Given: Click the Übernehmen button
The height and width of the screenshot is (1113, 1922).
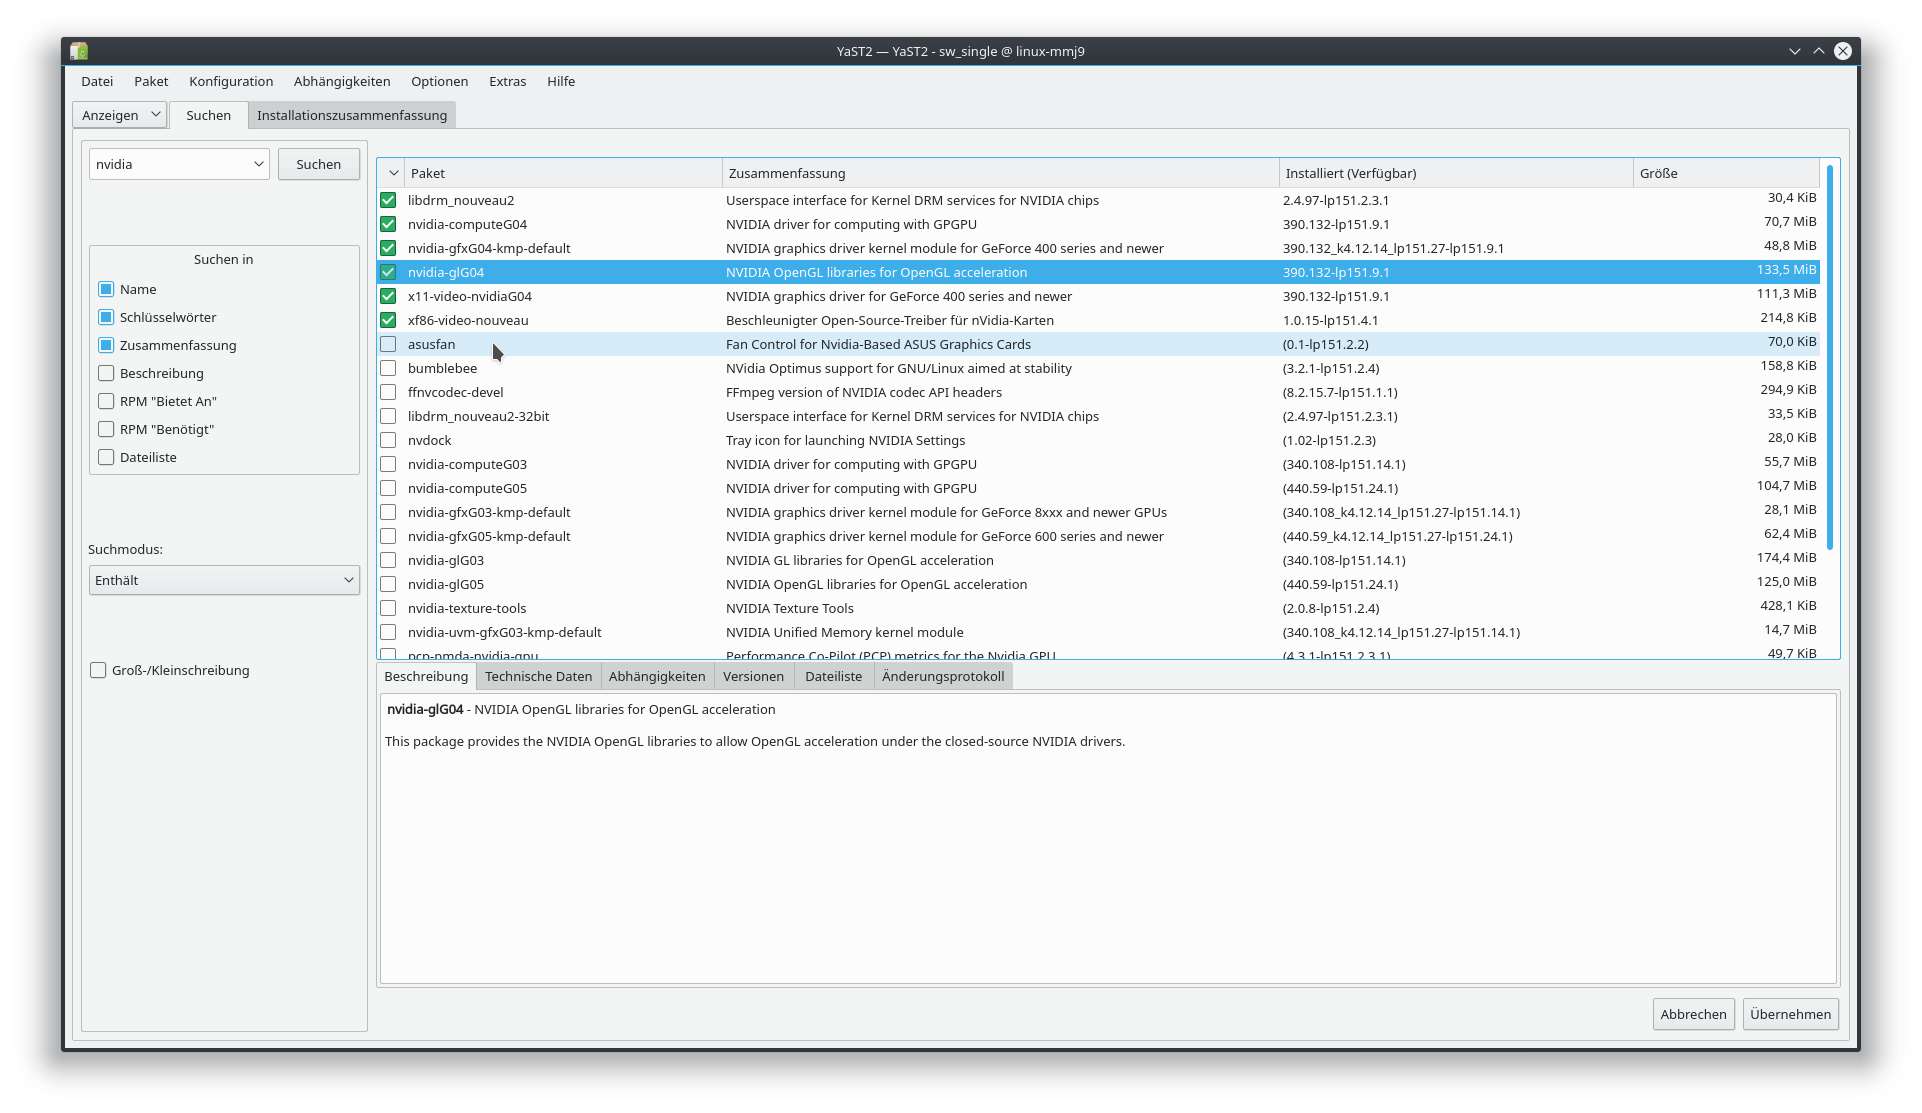Looking at the screenshot, I should pos(1789,1014).
